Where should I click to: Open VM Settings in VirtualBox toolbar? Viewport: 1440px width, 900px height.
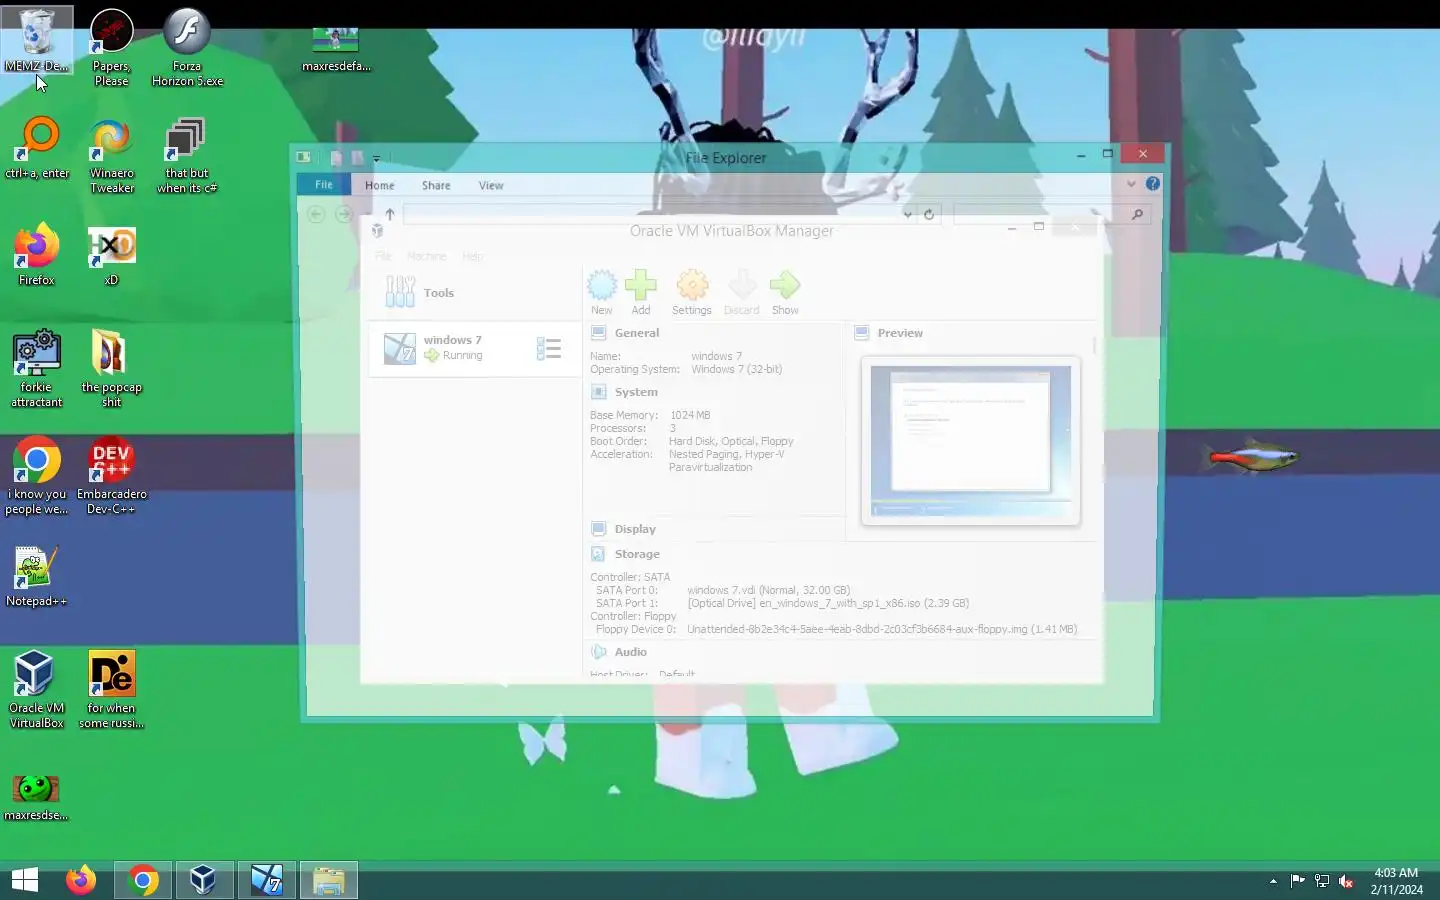click(692, 292)
